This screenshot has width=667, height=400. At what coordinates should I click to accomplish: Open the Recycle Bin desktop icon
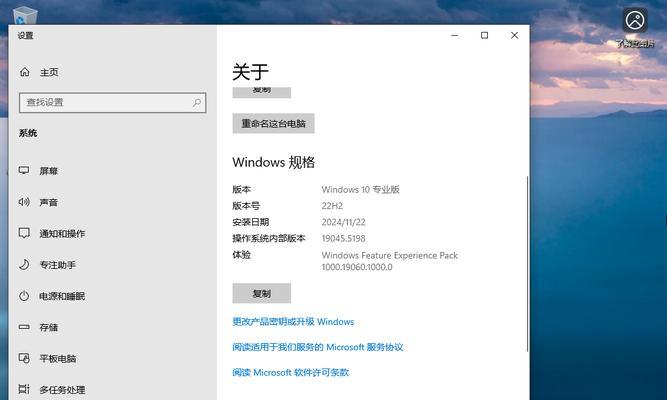pos(25,16)
